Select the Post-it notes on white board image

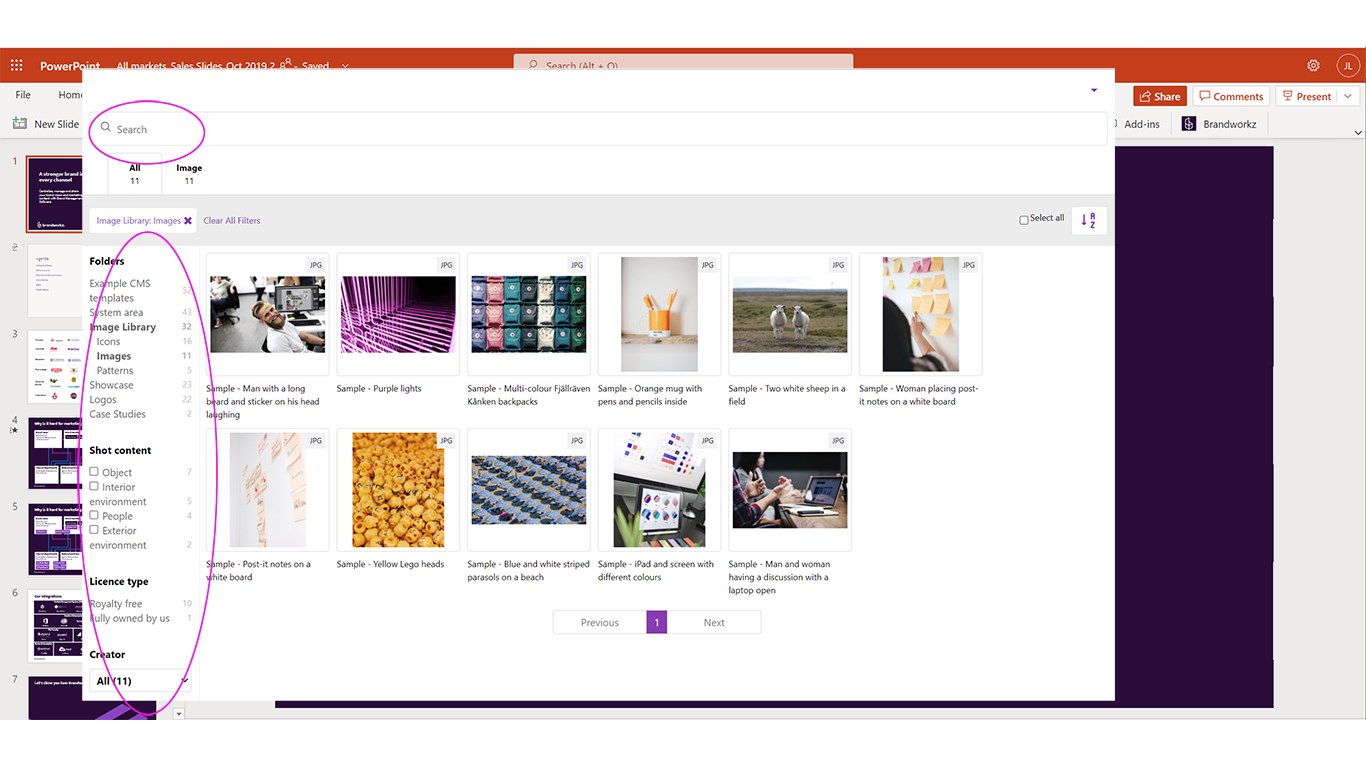click(x=268, y=490)
